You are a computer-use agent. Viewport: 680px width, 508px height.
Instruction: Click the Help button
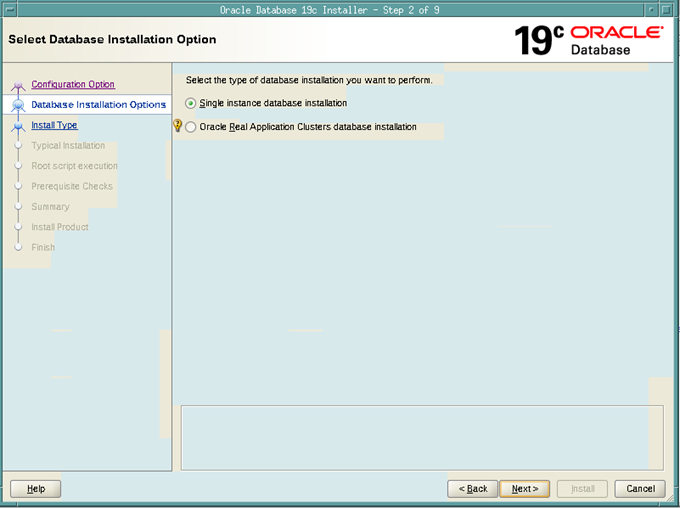(x=36, y=489)
